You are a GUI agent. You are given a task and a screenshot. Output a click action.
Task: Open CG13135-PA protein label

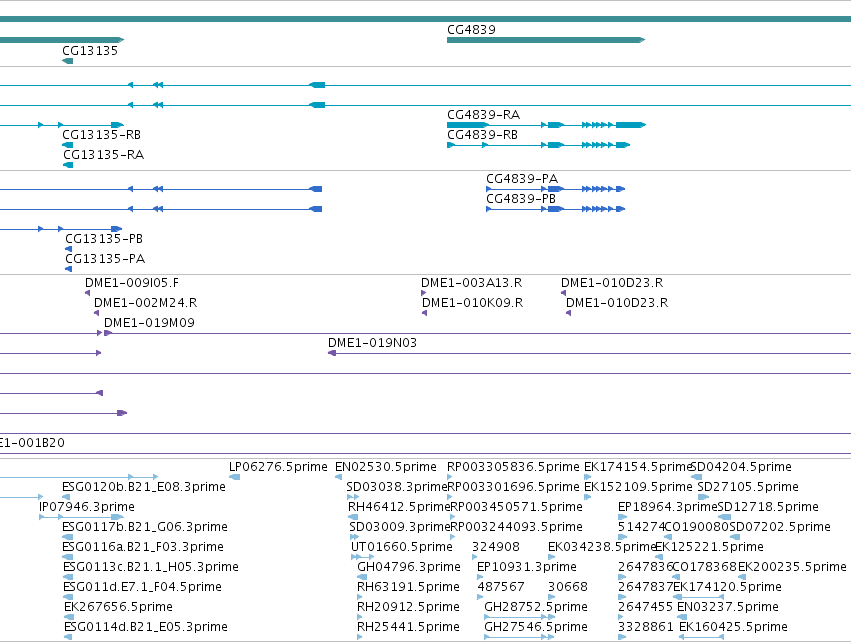[105, 259]
